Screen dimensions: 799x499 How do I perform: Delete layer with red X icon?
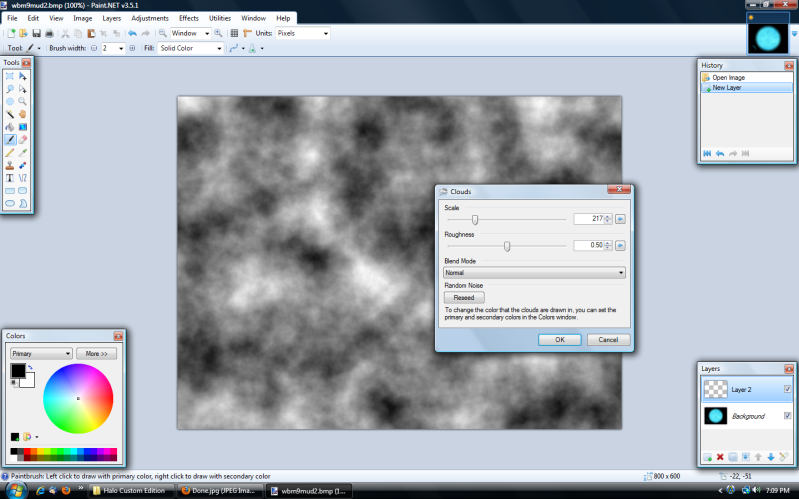(720, 457)
